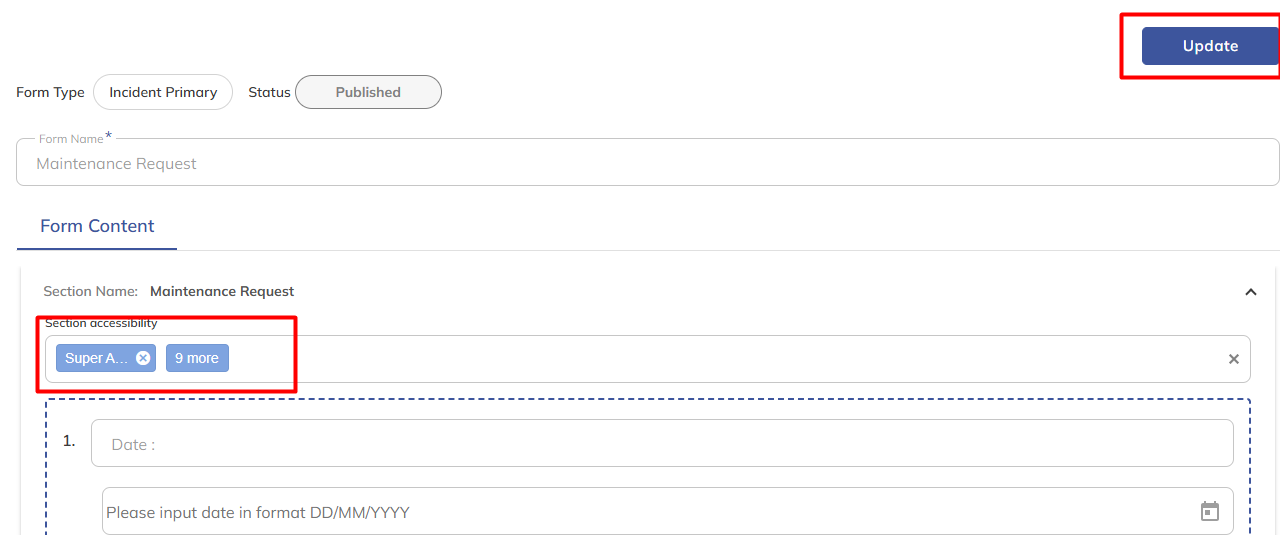Screen dimensions: 1280x535
Task: Click question number 1 marker
Action: pyautogui.click(x=69, y=440)
